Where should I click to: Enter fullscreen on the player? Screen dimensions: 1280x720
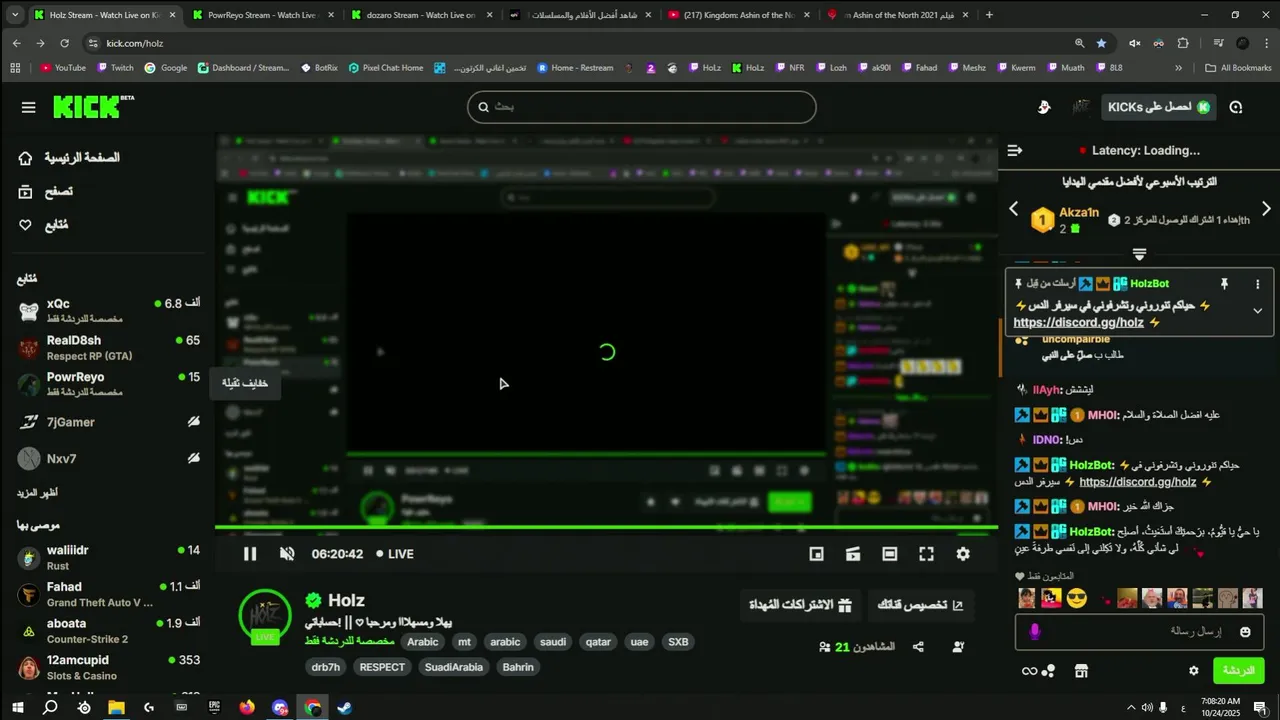click(x=926, y=554)
